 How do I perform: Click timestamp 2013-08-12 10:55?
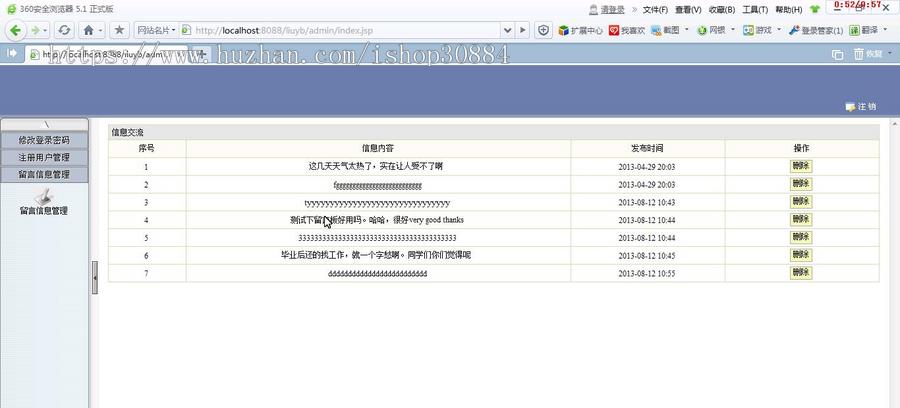click(647, 274)
